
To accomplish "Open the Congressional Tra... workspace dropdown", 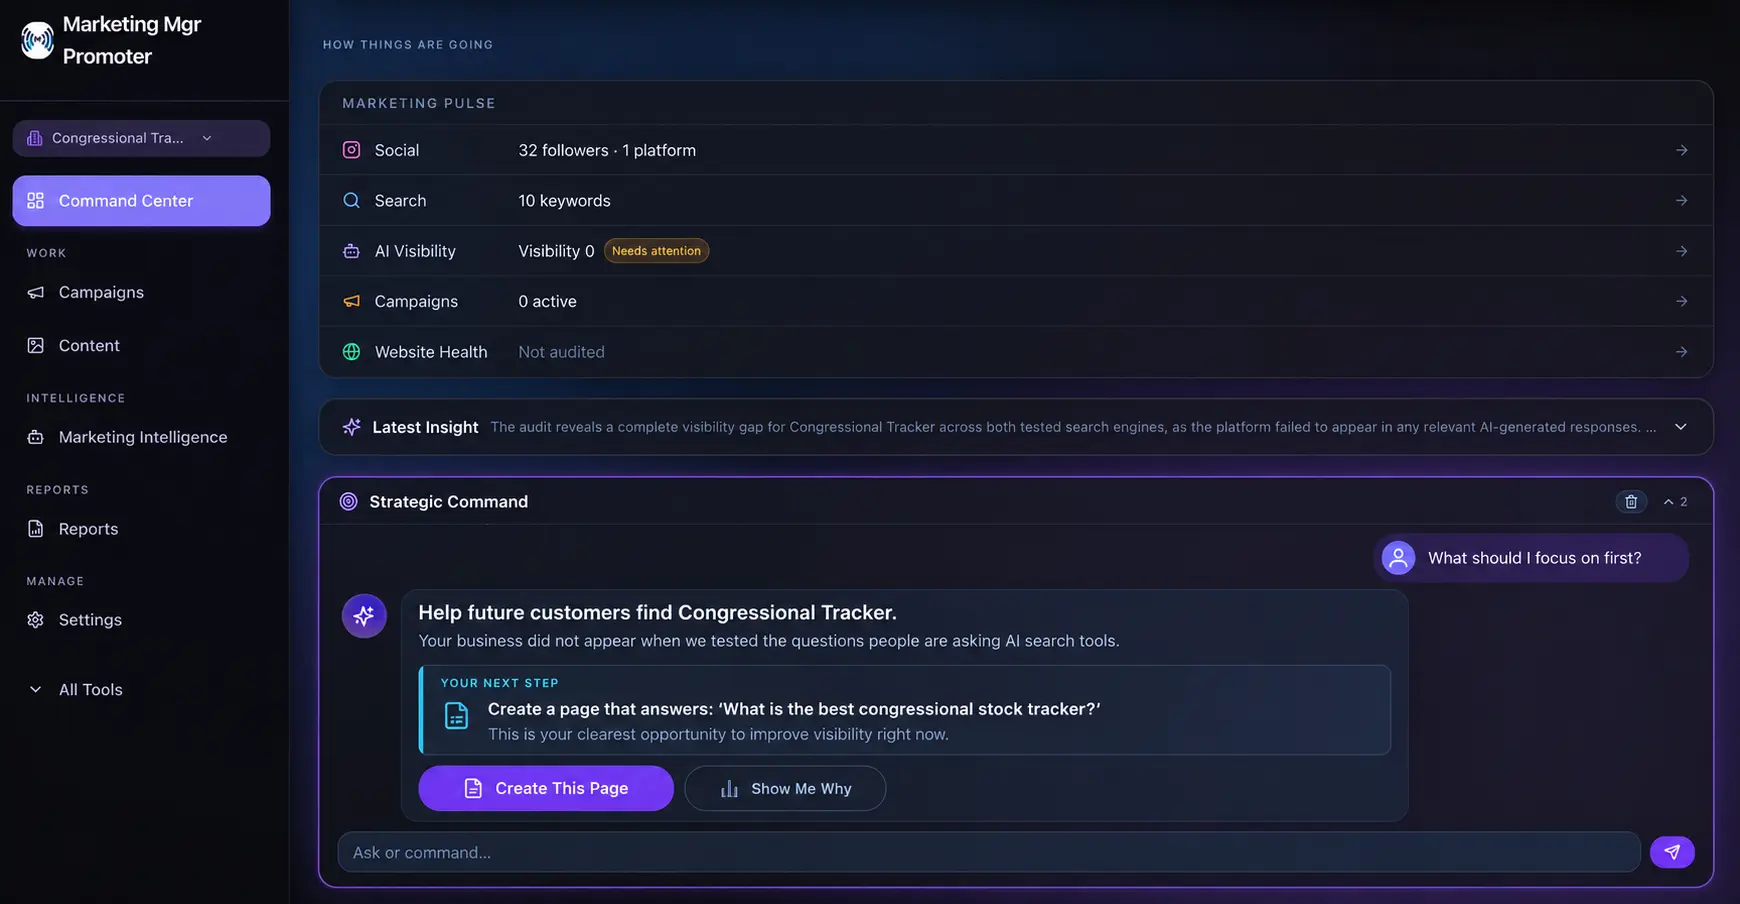I will coord(141,138).
